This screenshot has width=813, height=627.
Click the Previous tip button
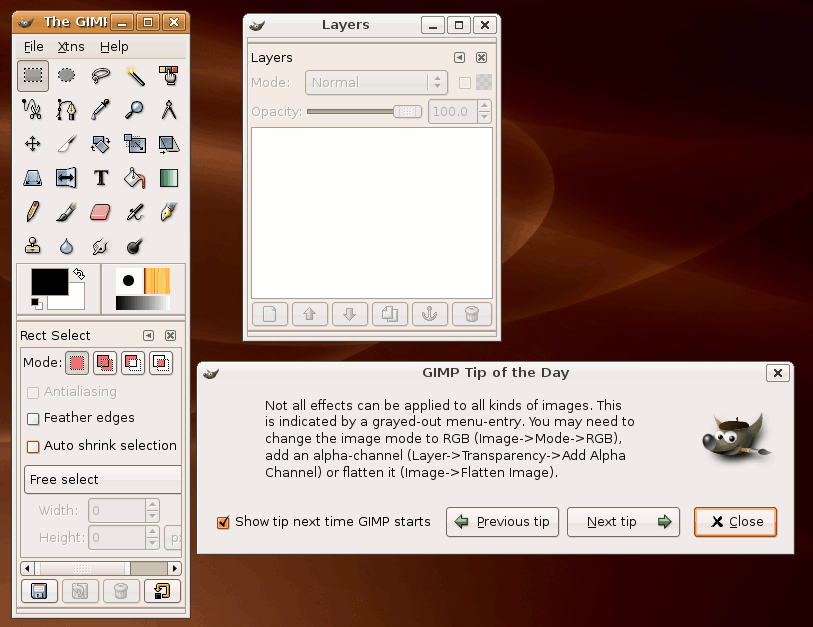[x=502, y=522]
